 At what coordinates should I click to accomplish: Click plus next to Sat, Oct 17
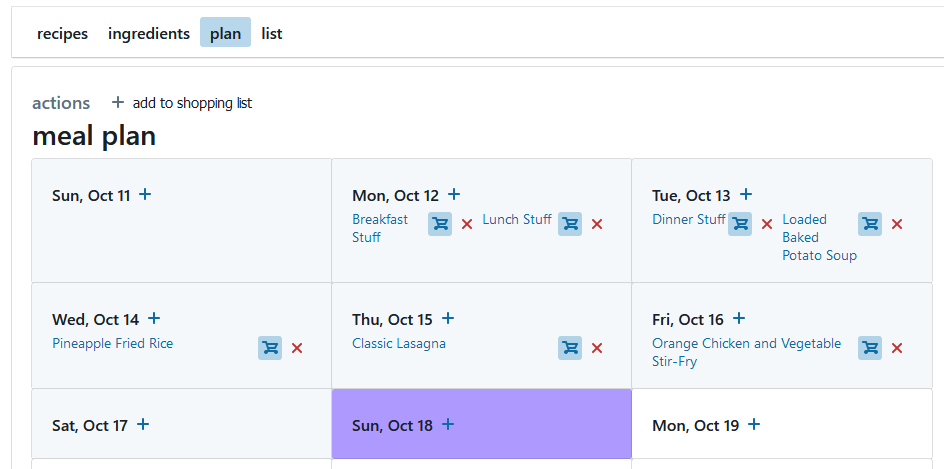click(143, 425)
